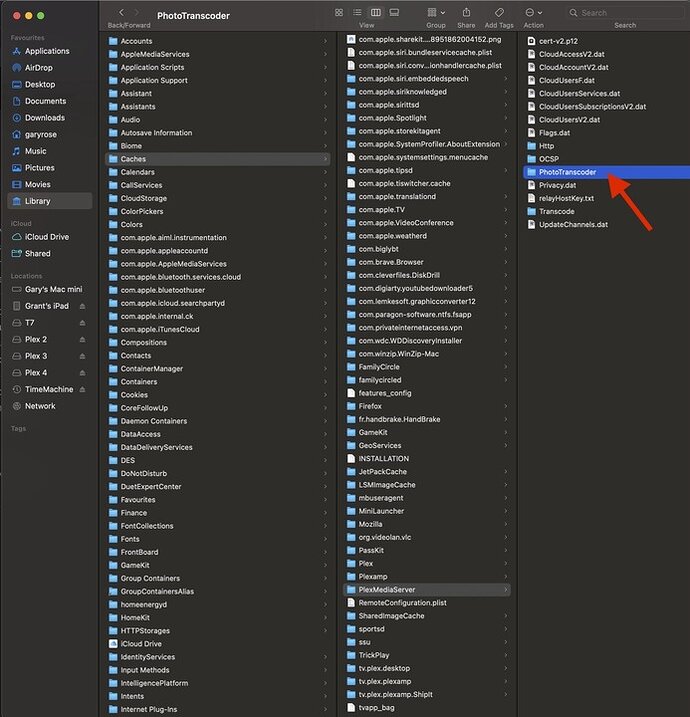The image size is (690, 717).
Task: Switch to icon view in toolbar
Action: coord(339,13)
